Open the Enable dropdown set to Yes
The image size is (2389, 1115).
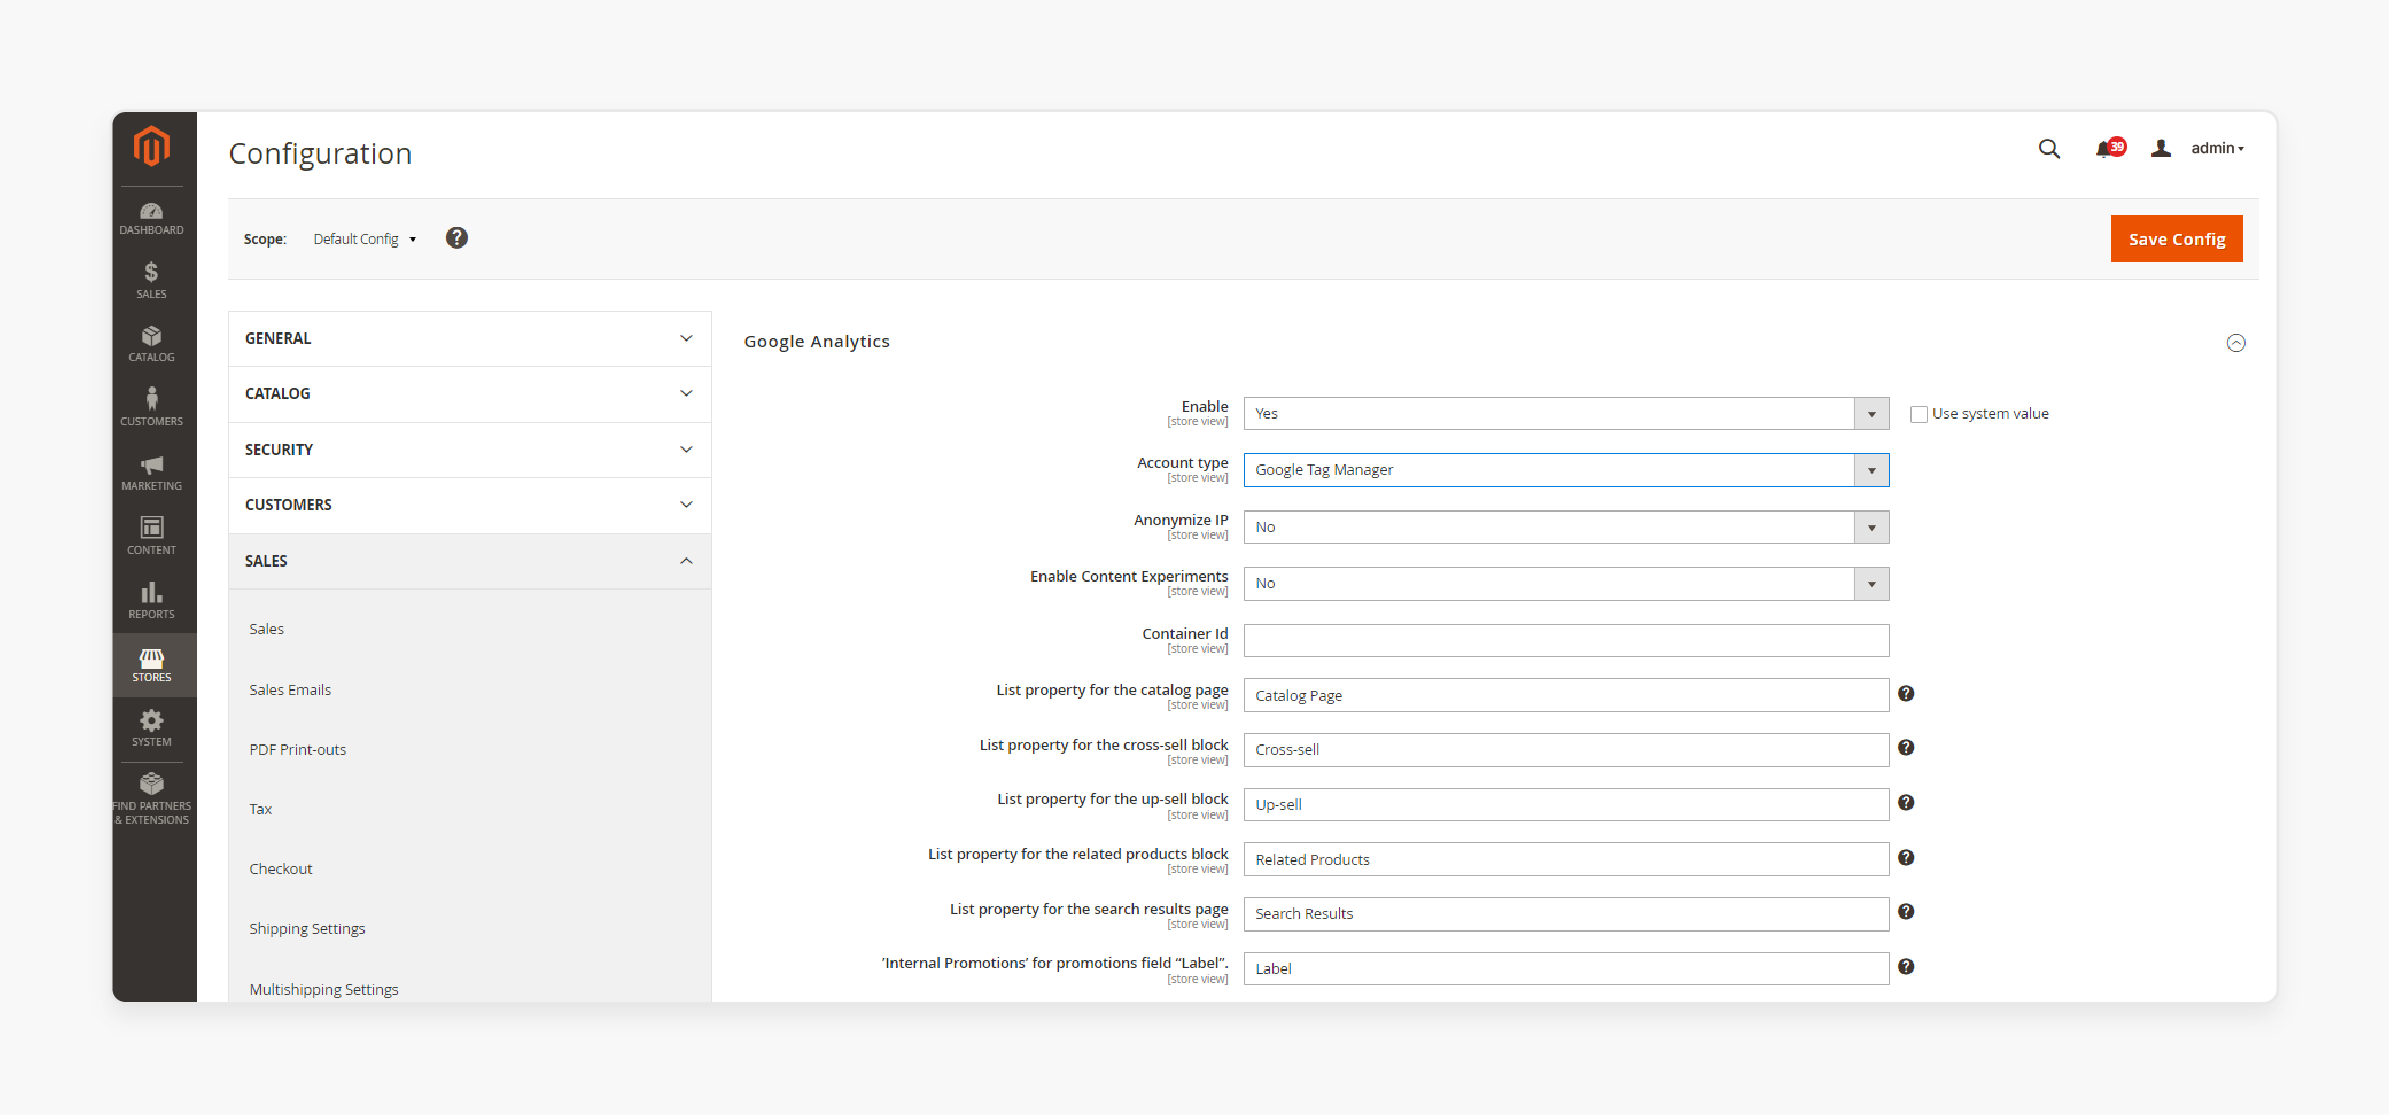coord(1566,414)
